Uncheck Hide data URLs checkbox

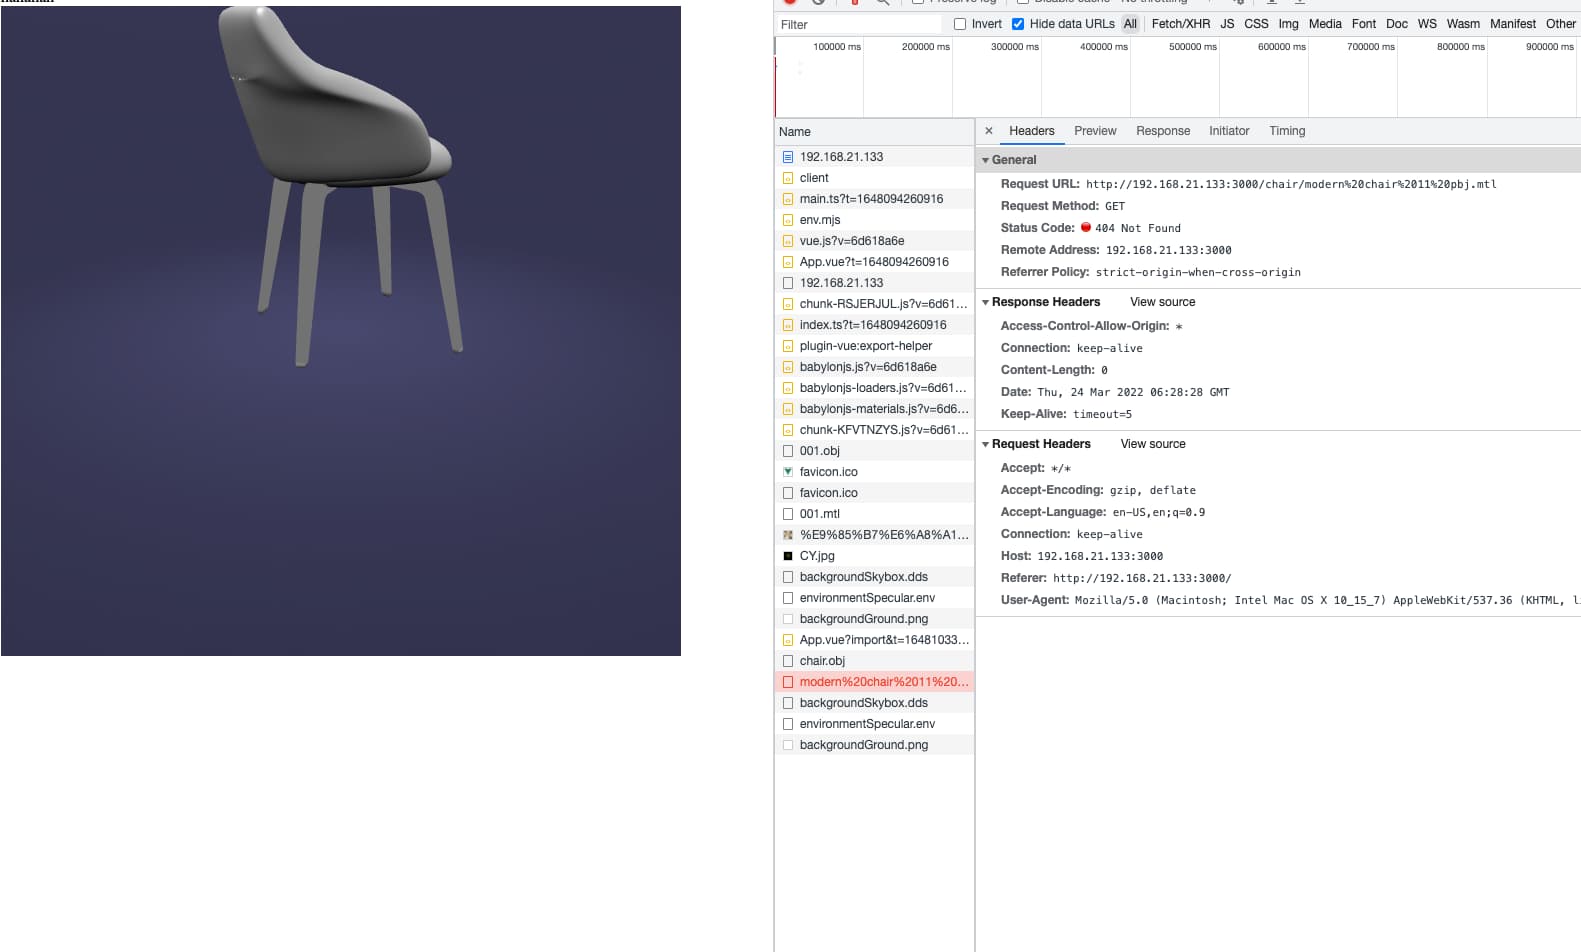[x=1018, y=24]
